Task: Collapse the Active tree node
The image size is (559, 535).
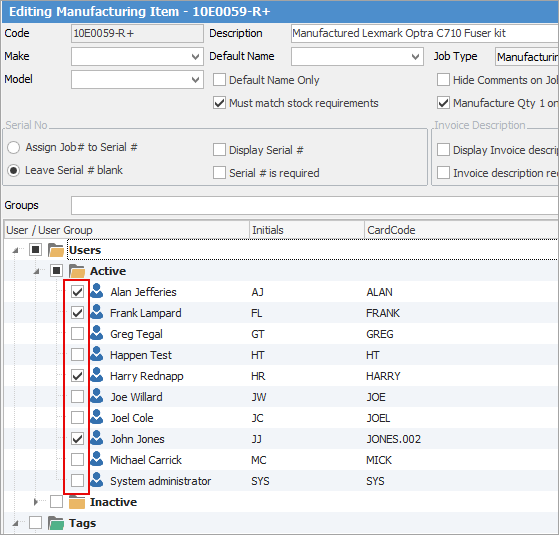Action: tap(36, 272)
